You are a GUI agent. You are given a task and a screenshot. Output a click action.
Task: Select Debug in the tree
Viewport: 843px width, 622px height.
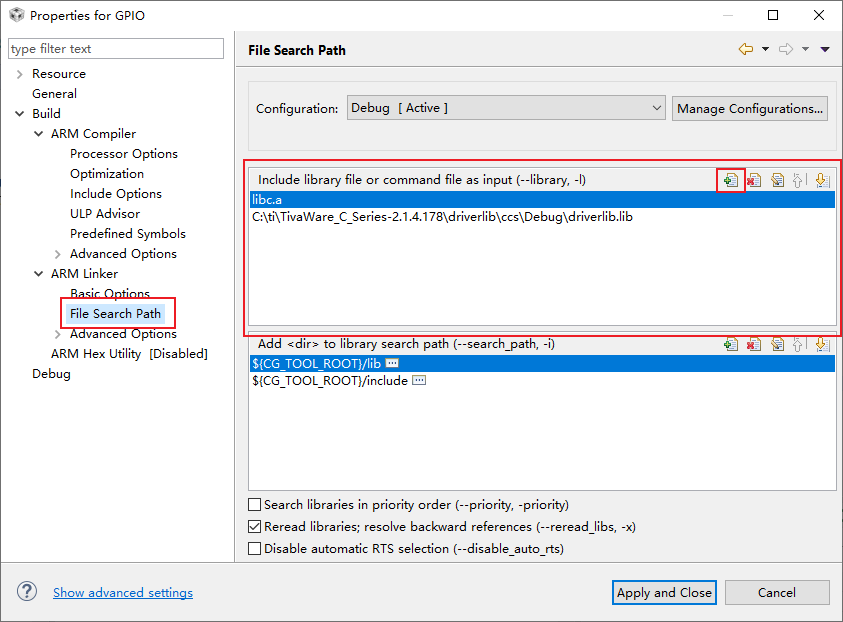(x=51, y=374)
